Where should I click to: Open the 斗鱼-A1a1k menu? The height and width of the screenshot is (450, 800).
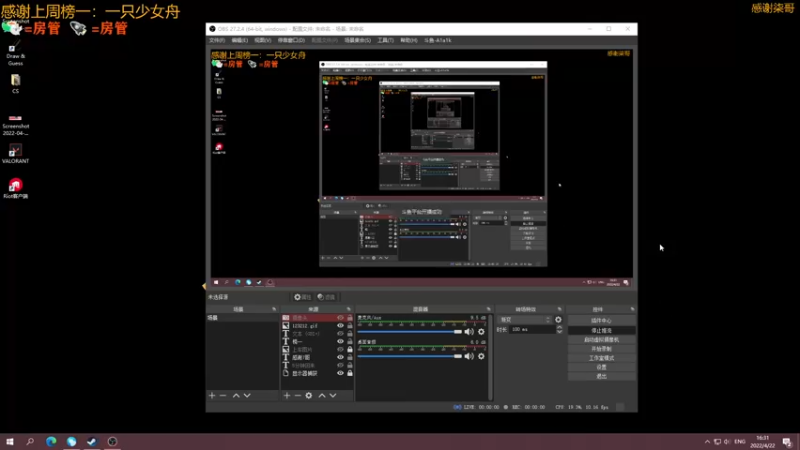438,40
